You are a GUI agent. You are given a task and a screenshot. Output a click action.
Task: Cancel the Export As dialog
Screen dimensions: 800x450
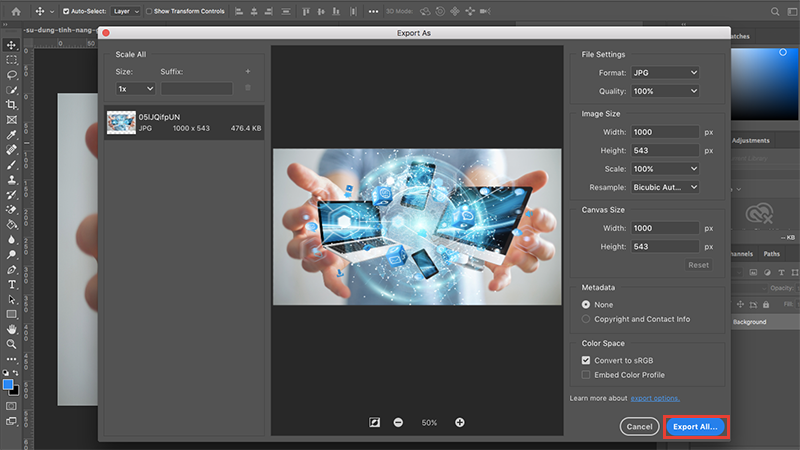pyautogui.click(x=639, y=427)
